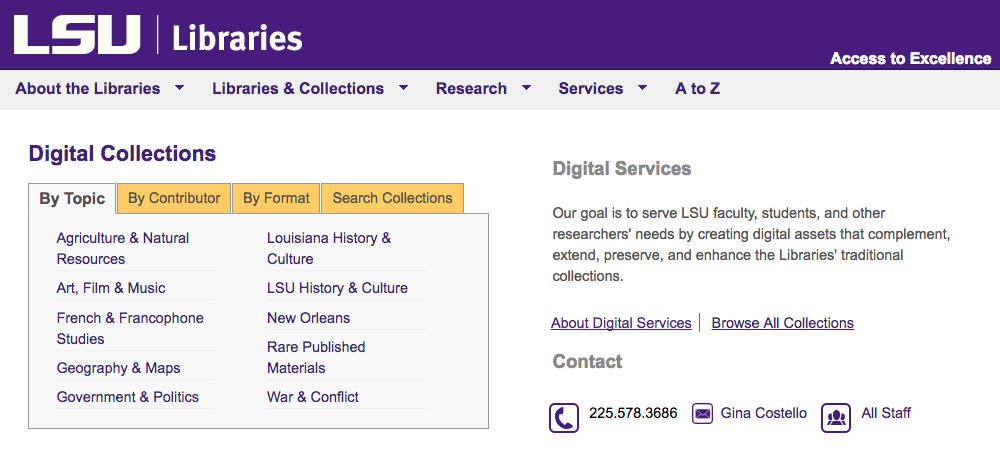This screenshot has height=460, width=1000.
Task: Expand the Research dropdown arrow
Action: [x=526, y=87]
